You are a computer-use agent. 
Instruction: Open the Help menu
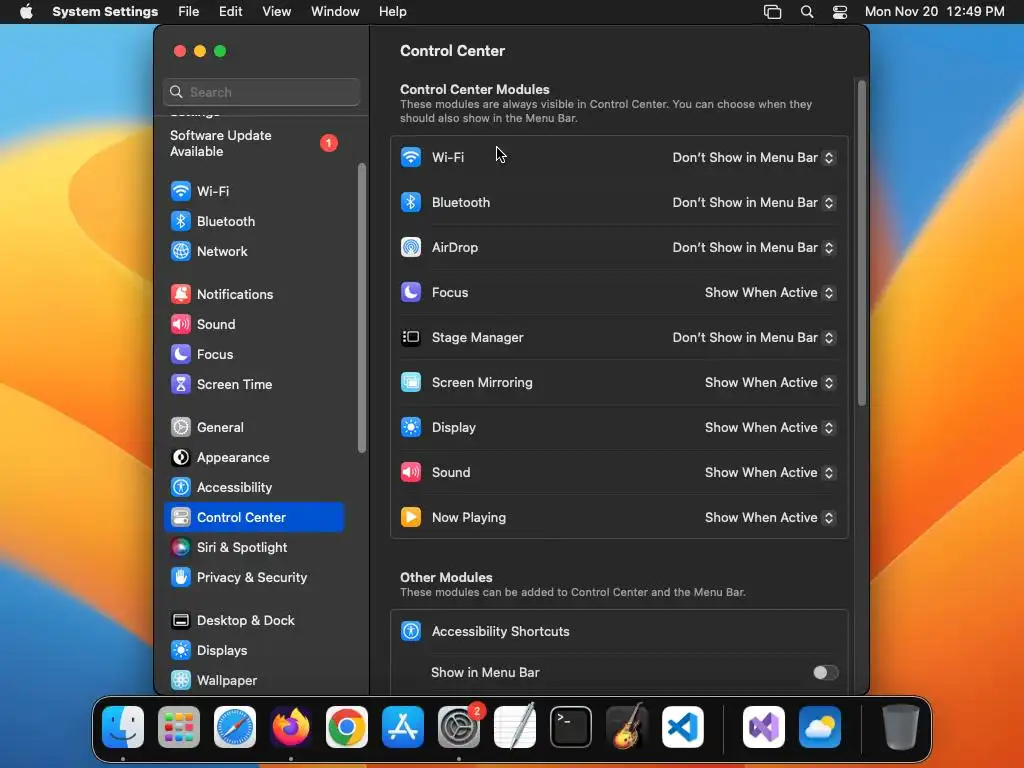click(x=392, y=12)
